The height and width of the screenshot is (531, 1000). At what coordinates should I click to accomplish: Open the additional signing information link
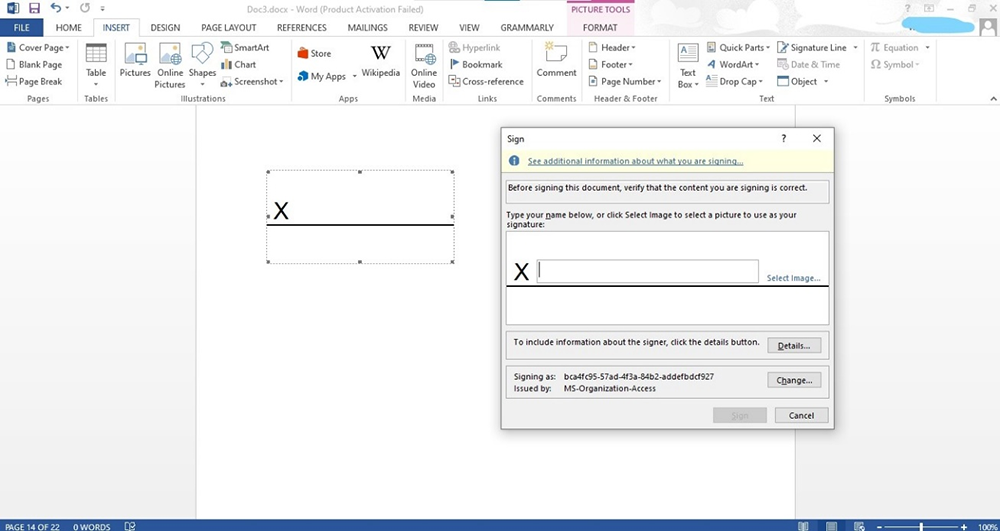635,161
